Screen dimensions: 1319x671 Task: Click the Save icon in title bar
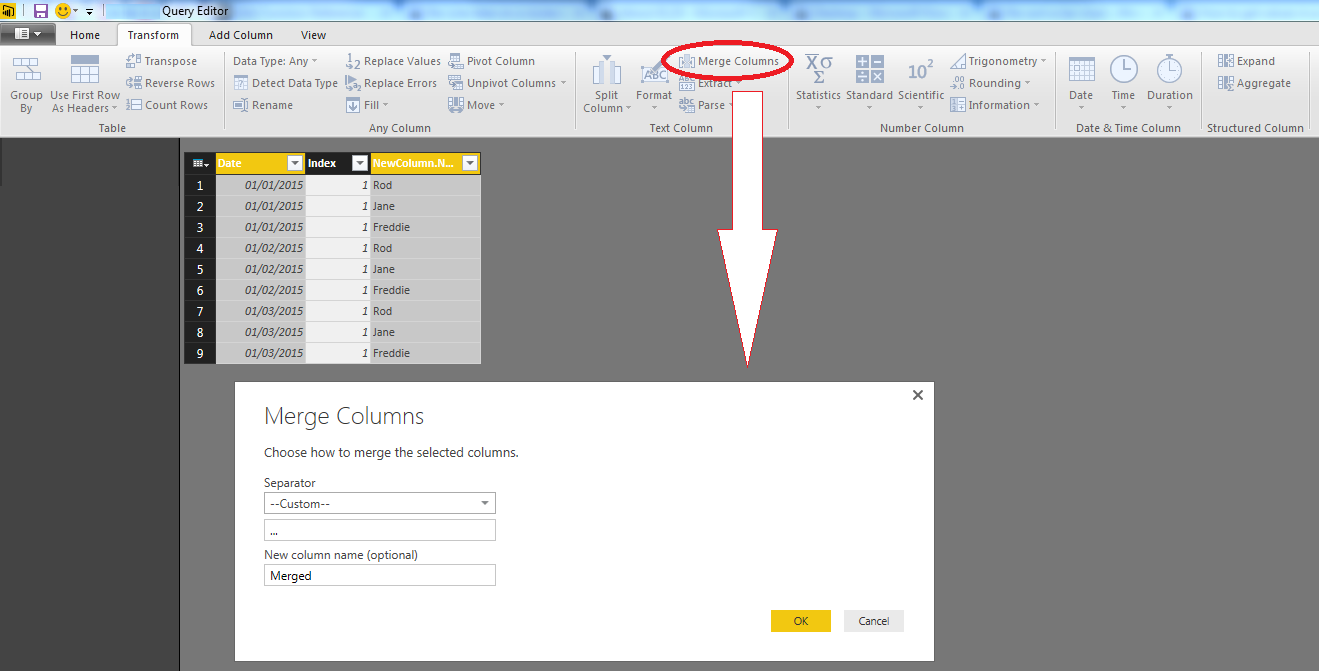tap(41, 11)
